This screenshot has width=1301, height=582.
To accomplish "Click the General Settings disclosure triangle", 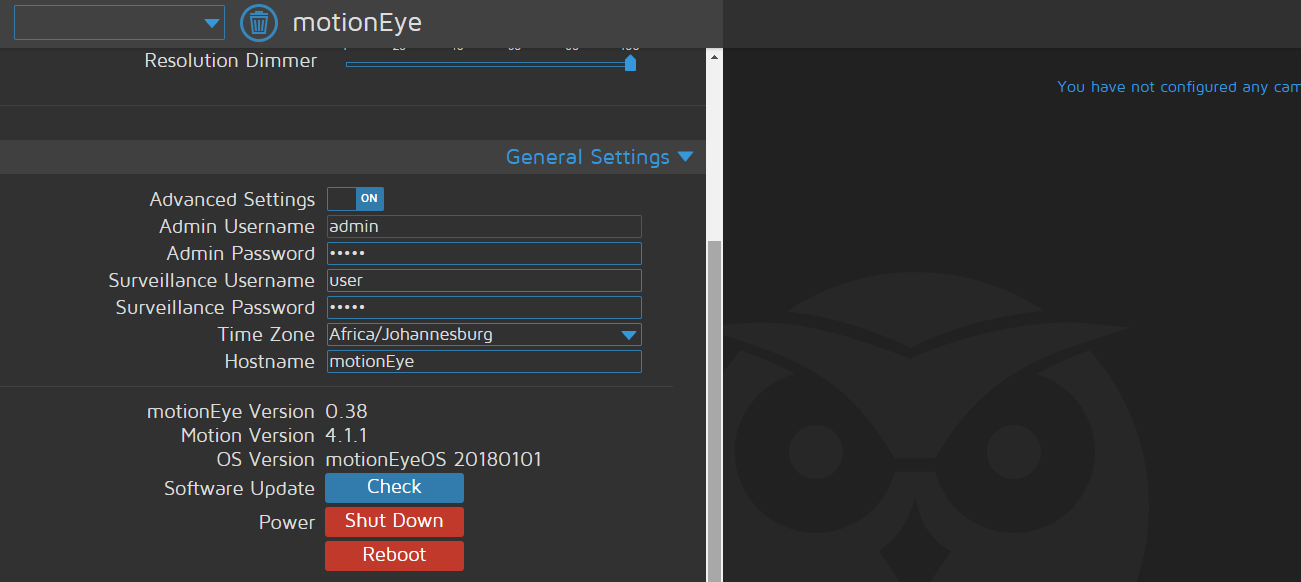I will (x=686, y=157).
